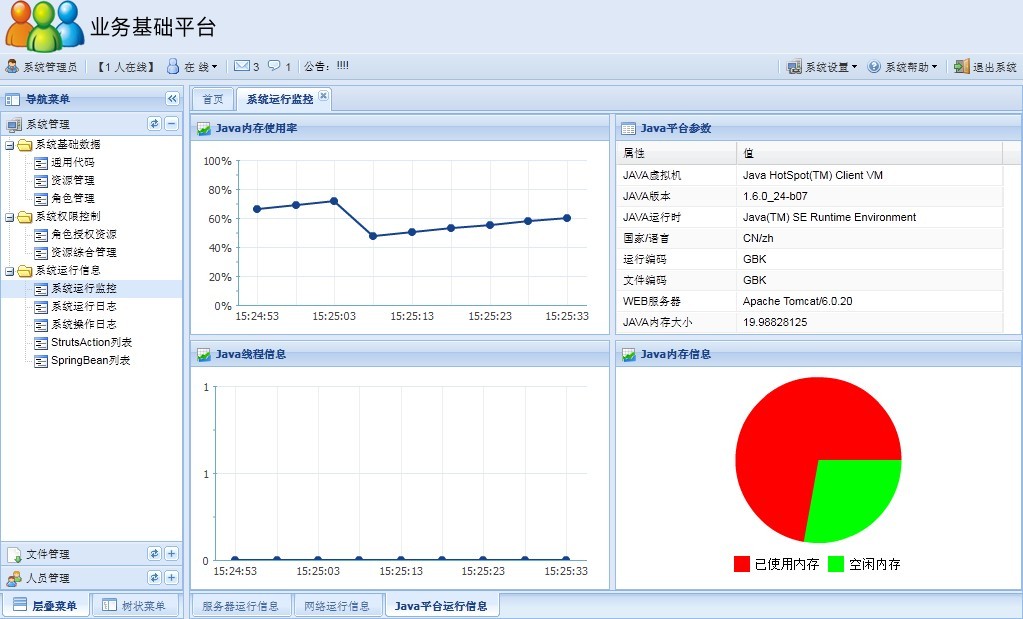1023x619 pixels.
Task: Click the Java平台参数 panel grid icon
Action: [x=628, y=128]
